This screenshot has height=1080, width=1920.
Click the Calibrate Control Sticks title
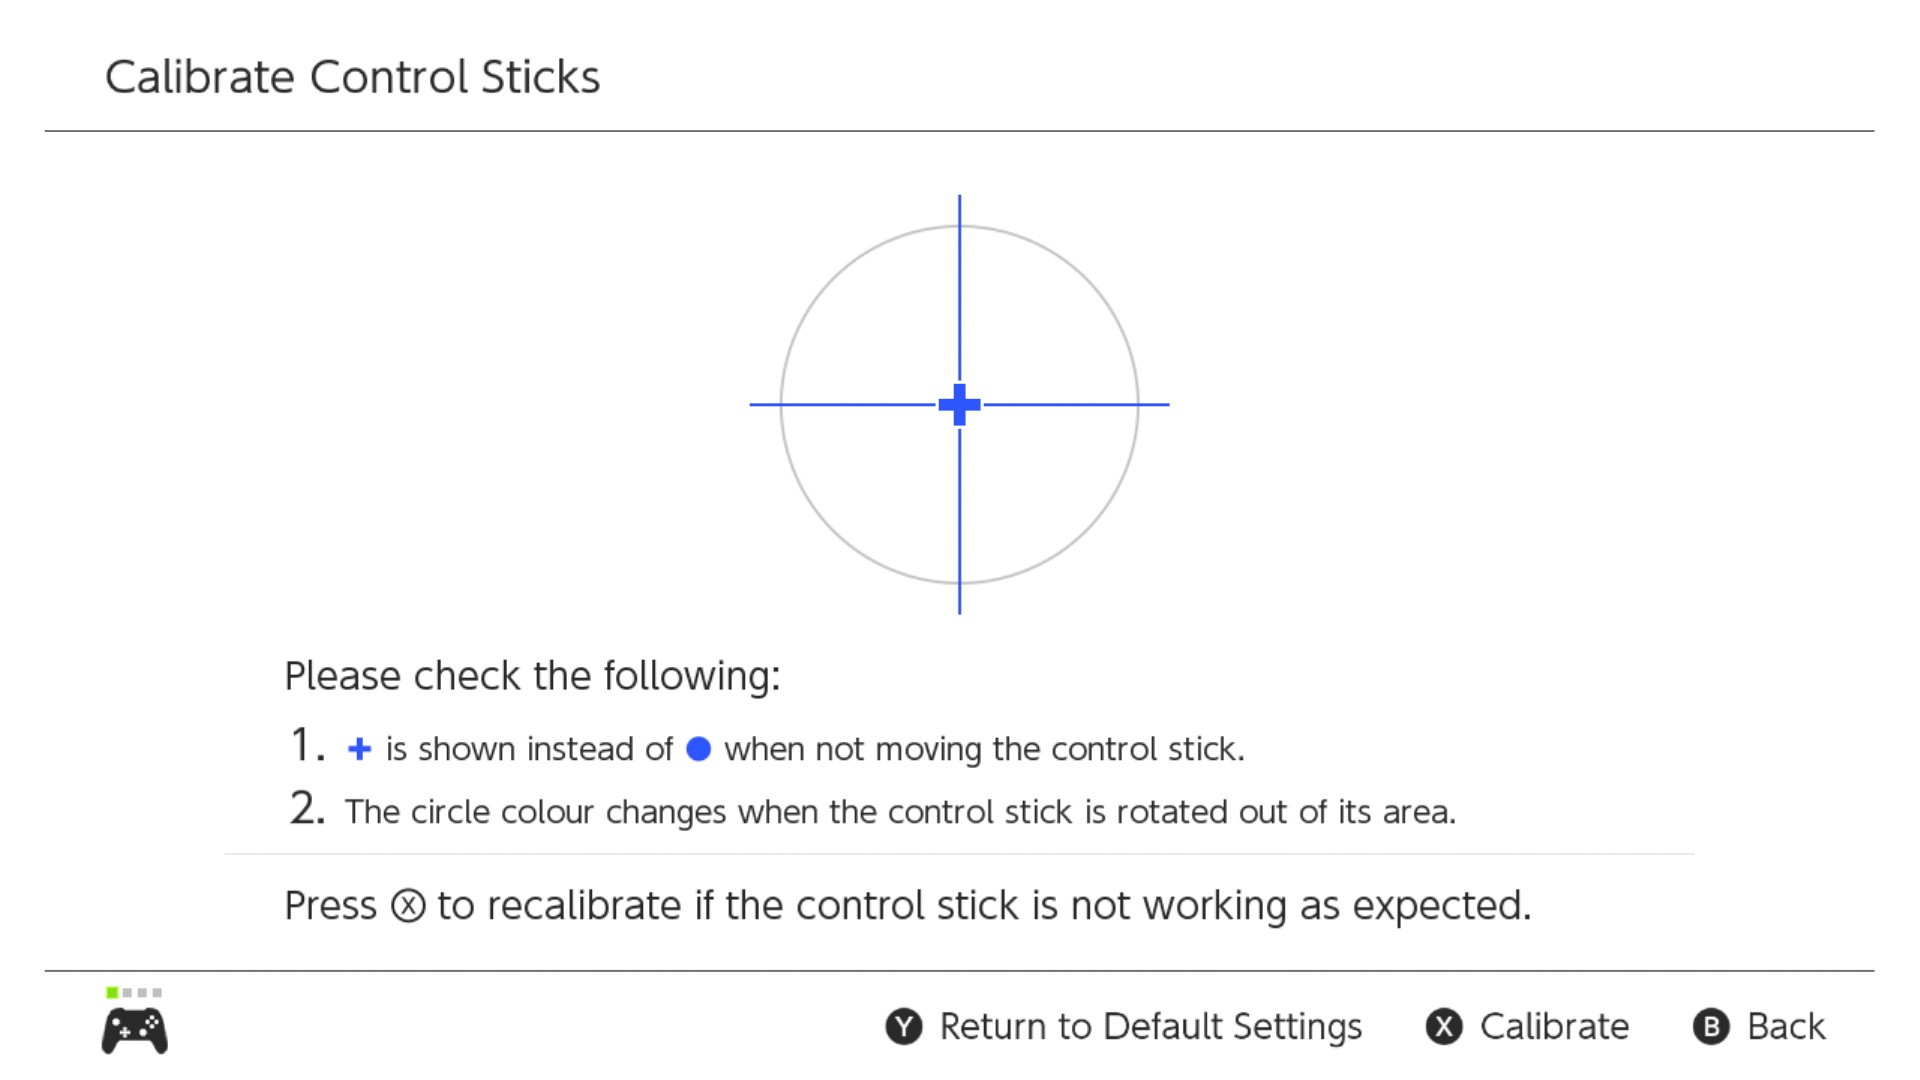352,77
